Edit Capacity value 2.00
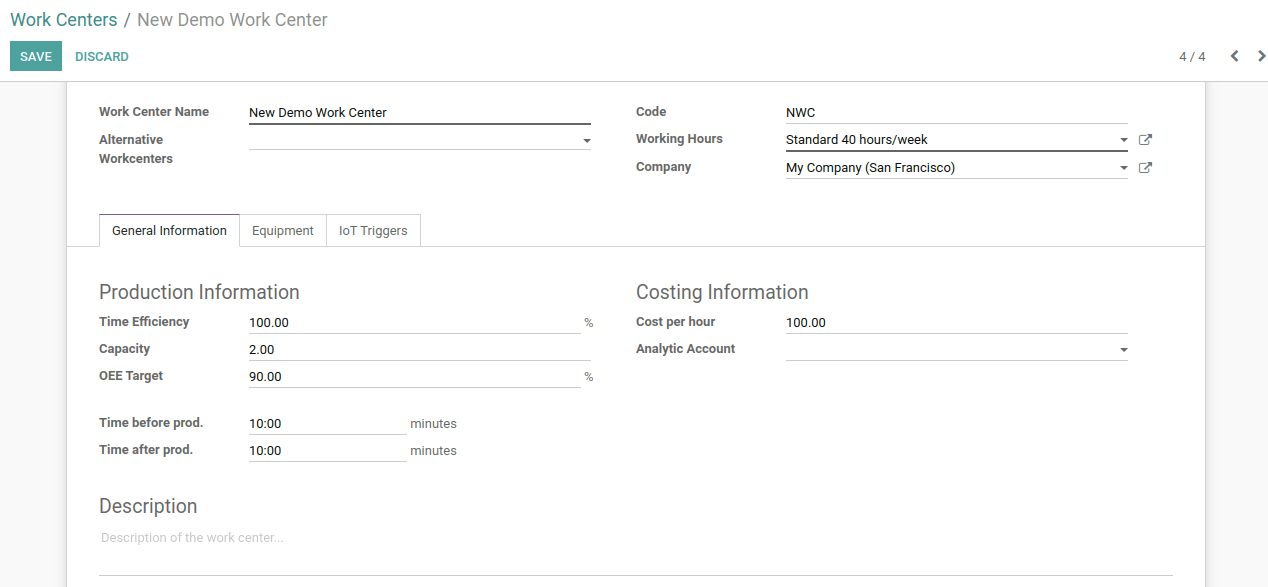The image size is (1268, 587). click(x=420, y=350)
